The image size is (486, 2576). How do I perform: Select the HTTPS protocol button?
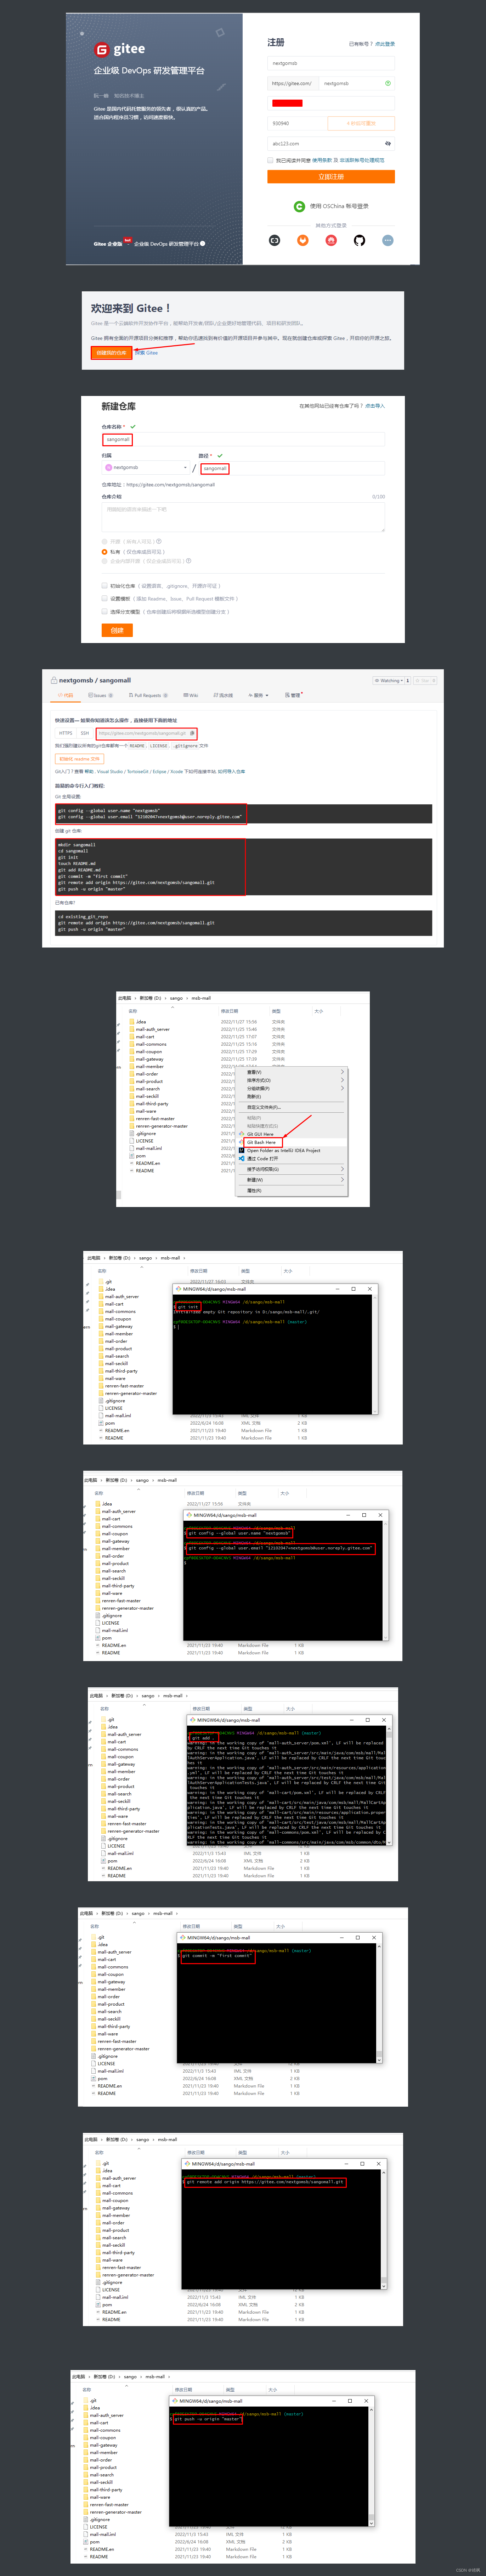66,733
